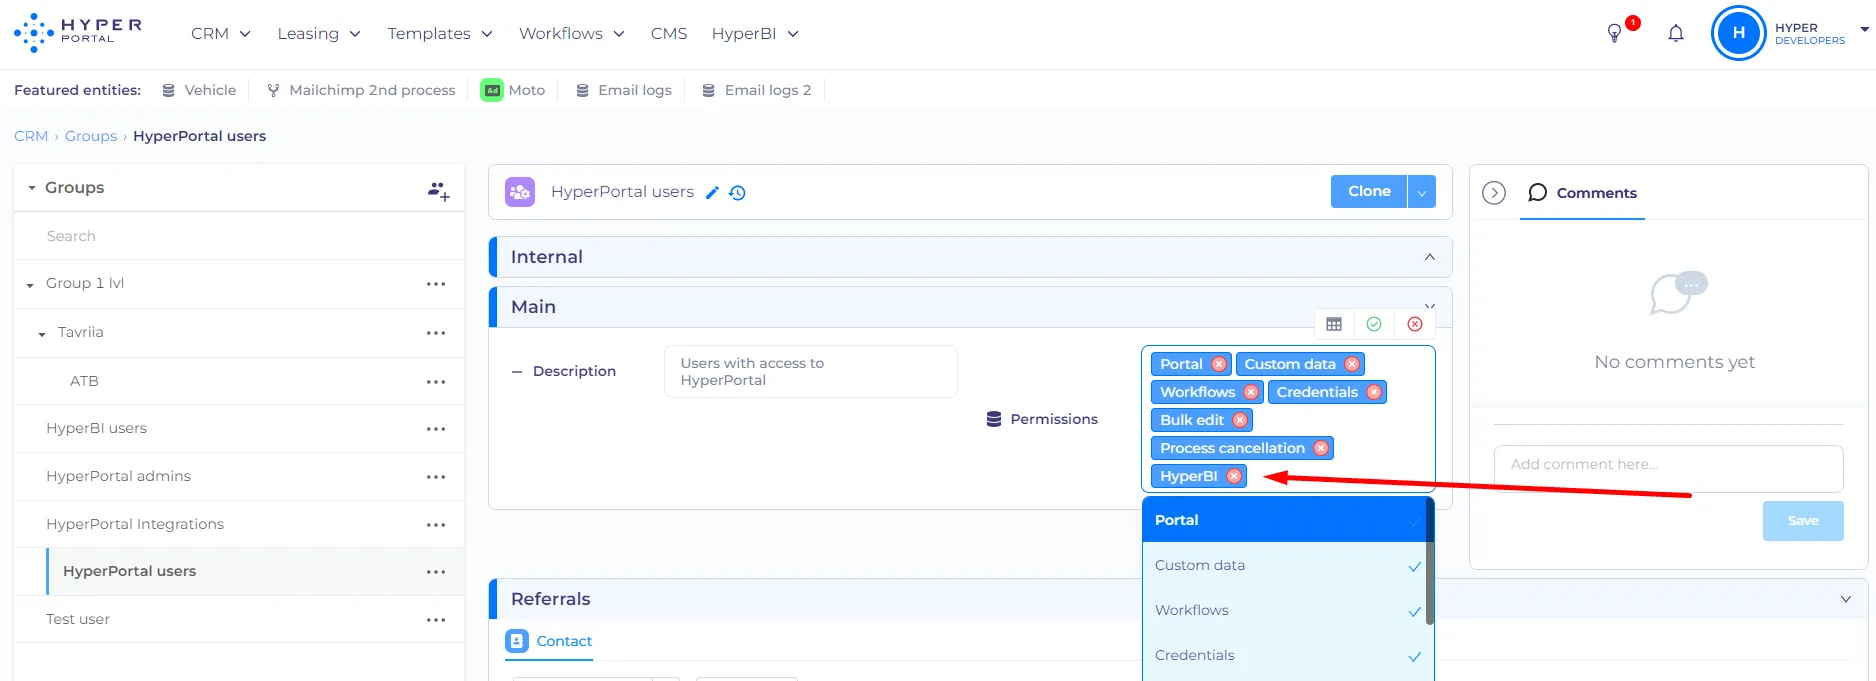
Task: Expand the Templates menu
Action: [x=440, y=34]
